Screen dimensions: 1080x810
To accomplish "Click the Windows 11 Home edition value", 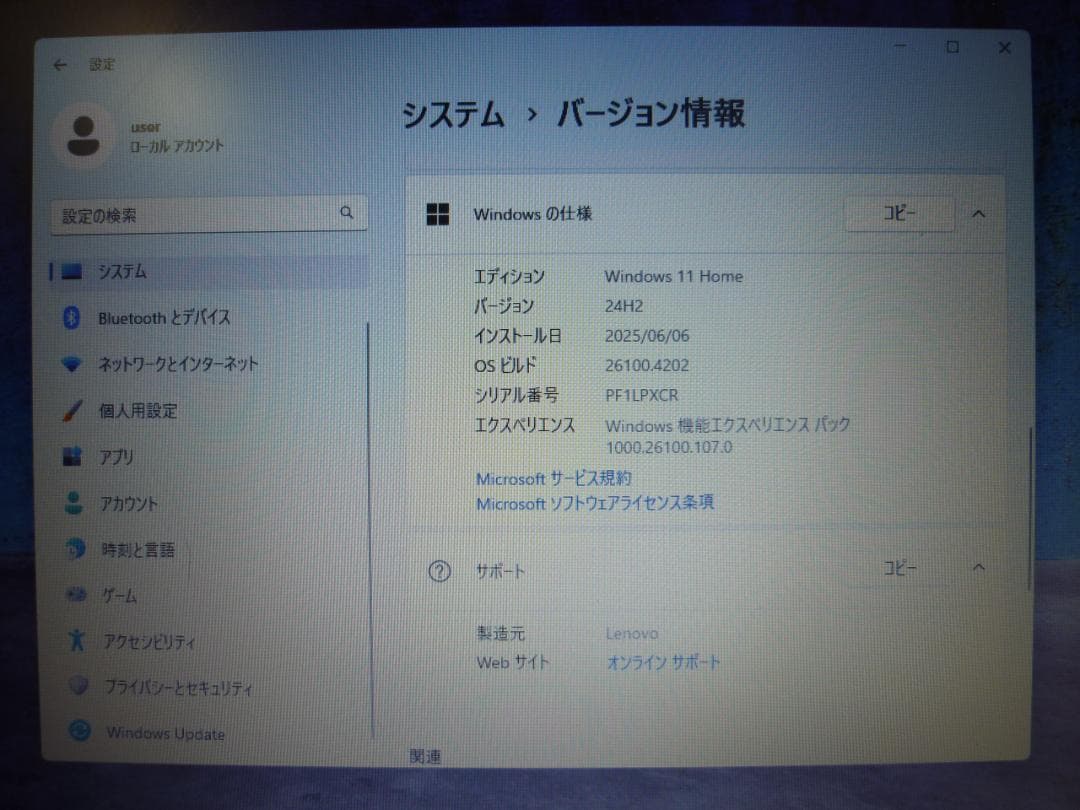I will pos(674,276).
